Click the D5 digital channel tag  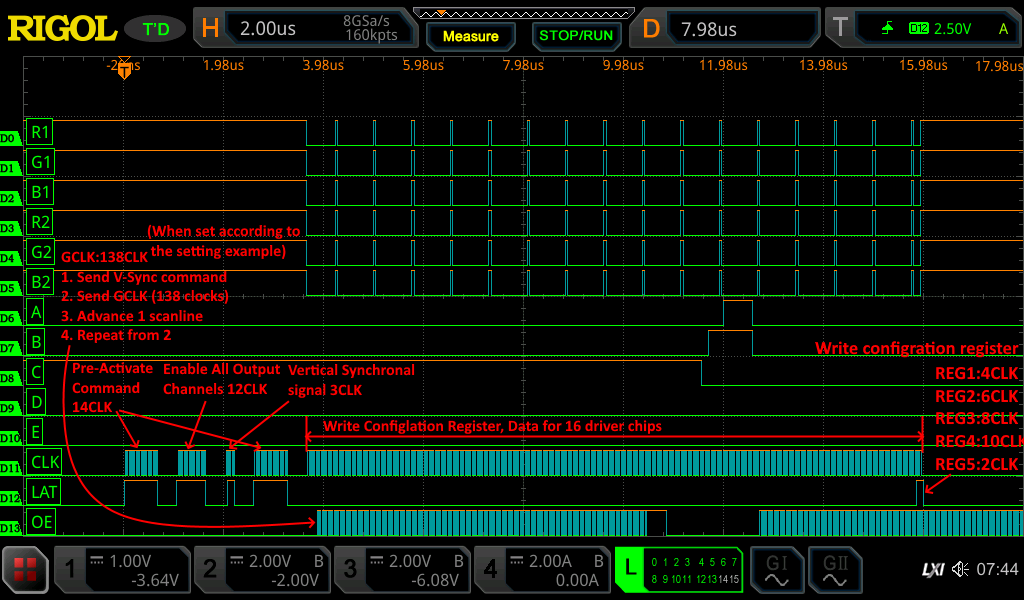point(9,289)
